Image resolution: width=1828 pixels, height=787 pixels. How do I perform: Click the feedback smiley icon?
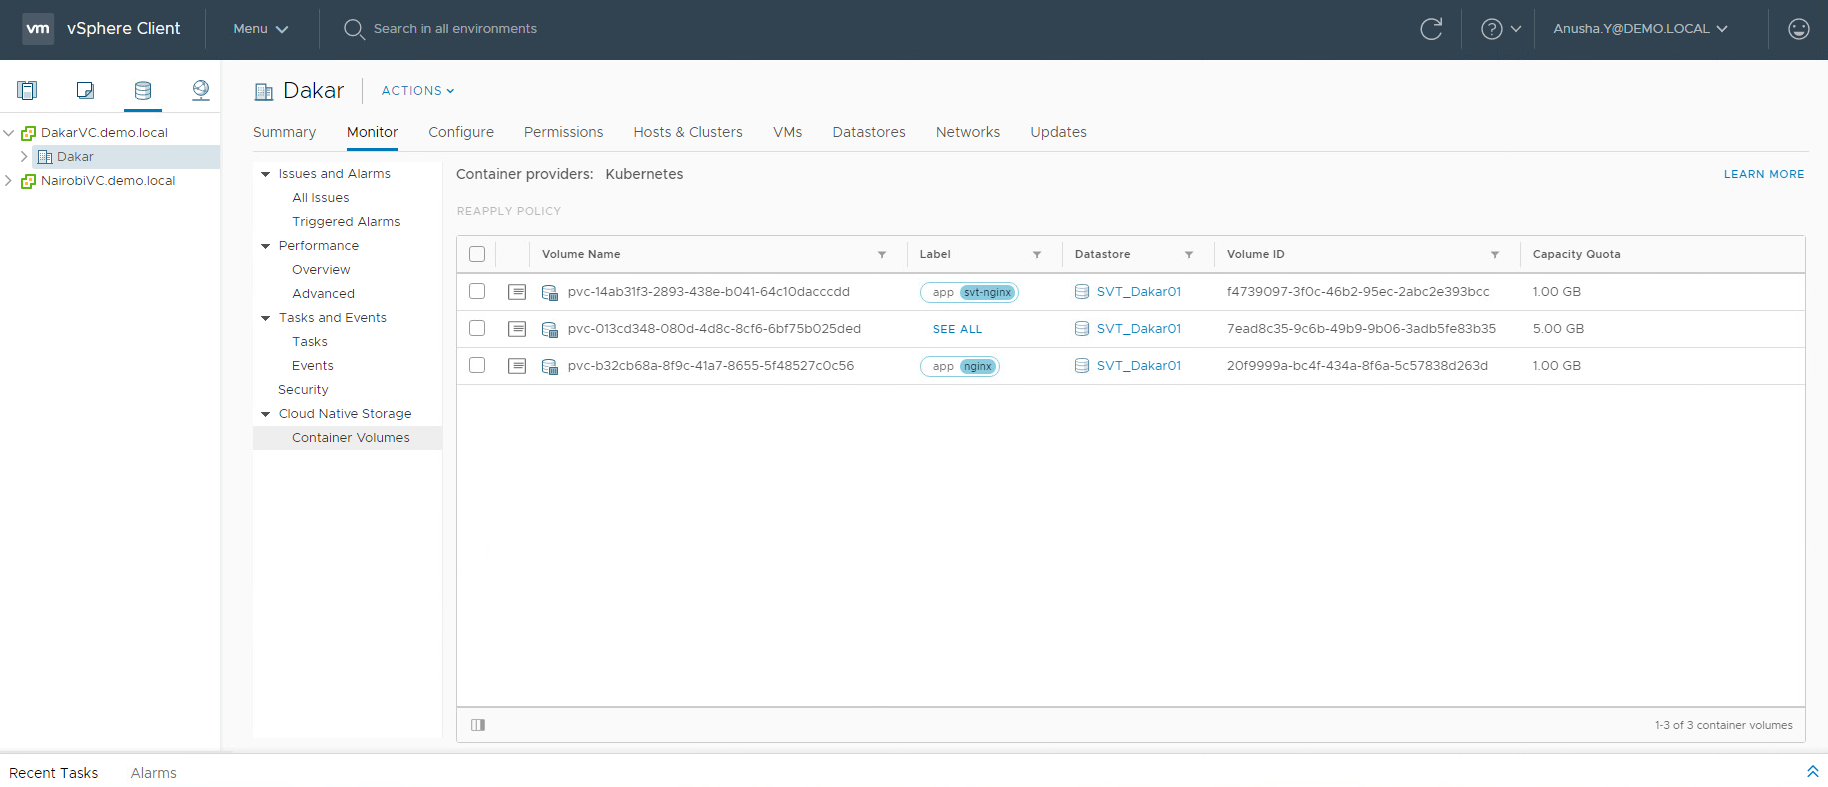click(1798, 29)
